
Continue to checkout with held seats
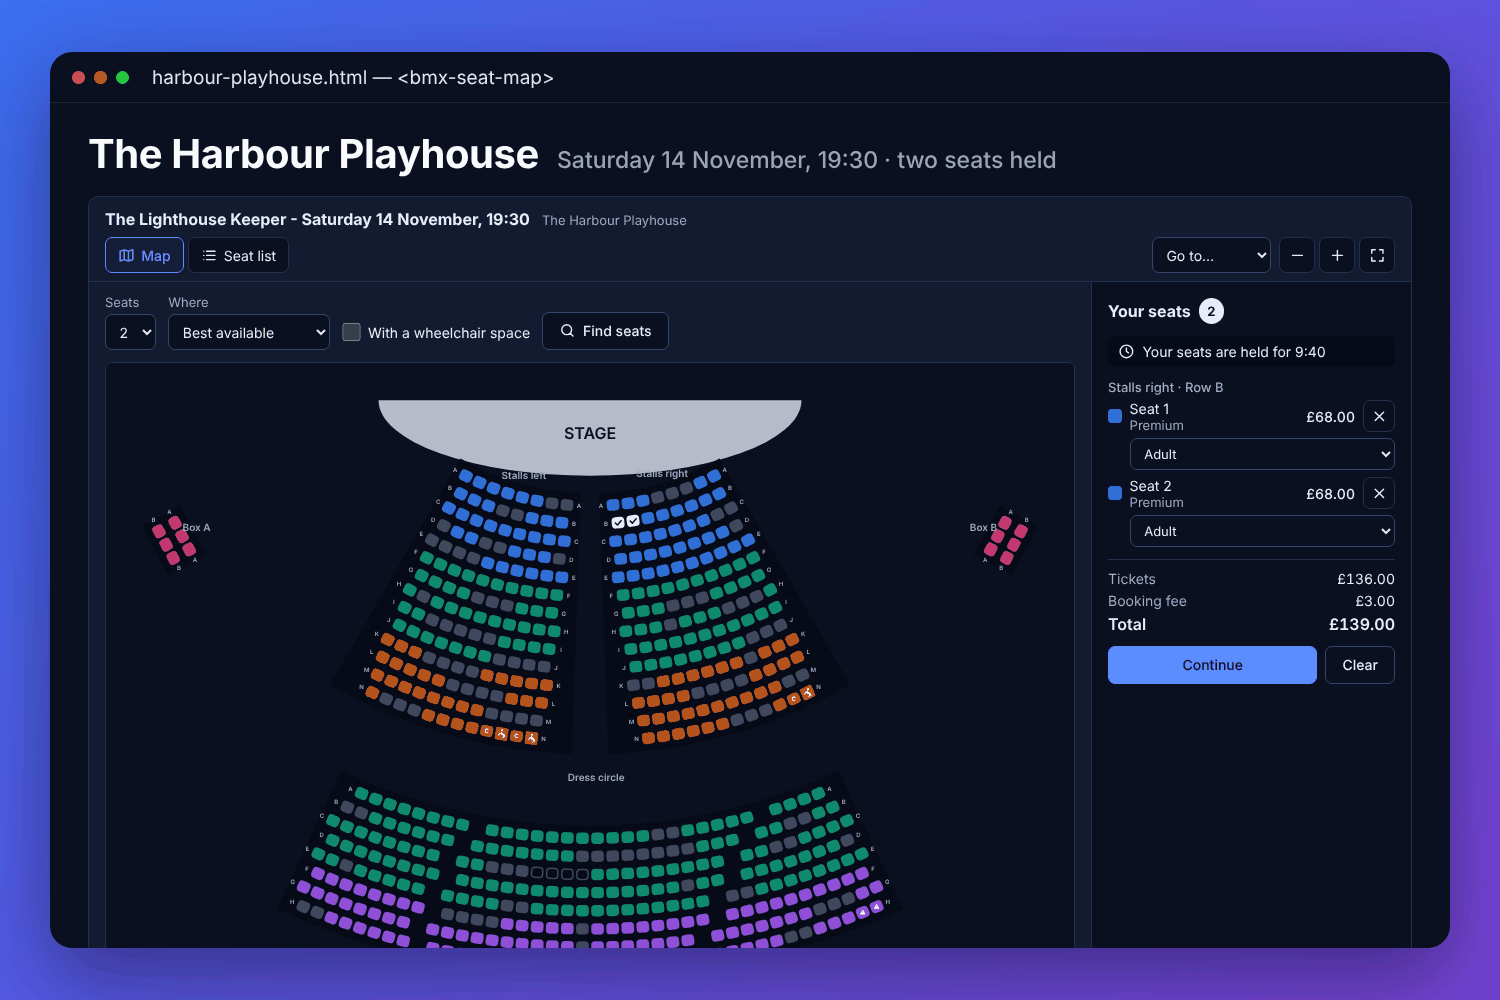pos(1212,665)
